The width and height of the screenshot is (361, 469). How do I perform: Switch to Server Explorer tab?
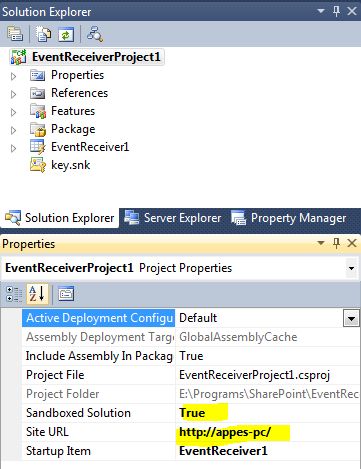(173, 218)
